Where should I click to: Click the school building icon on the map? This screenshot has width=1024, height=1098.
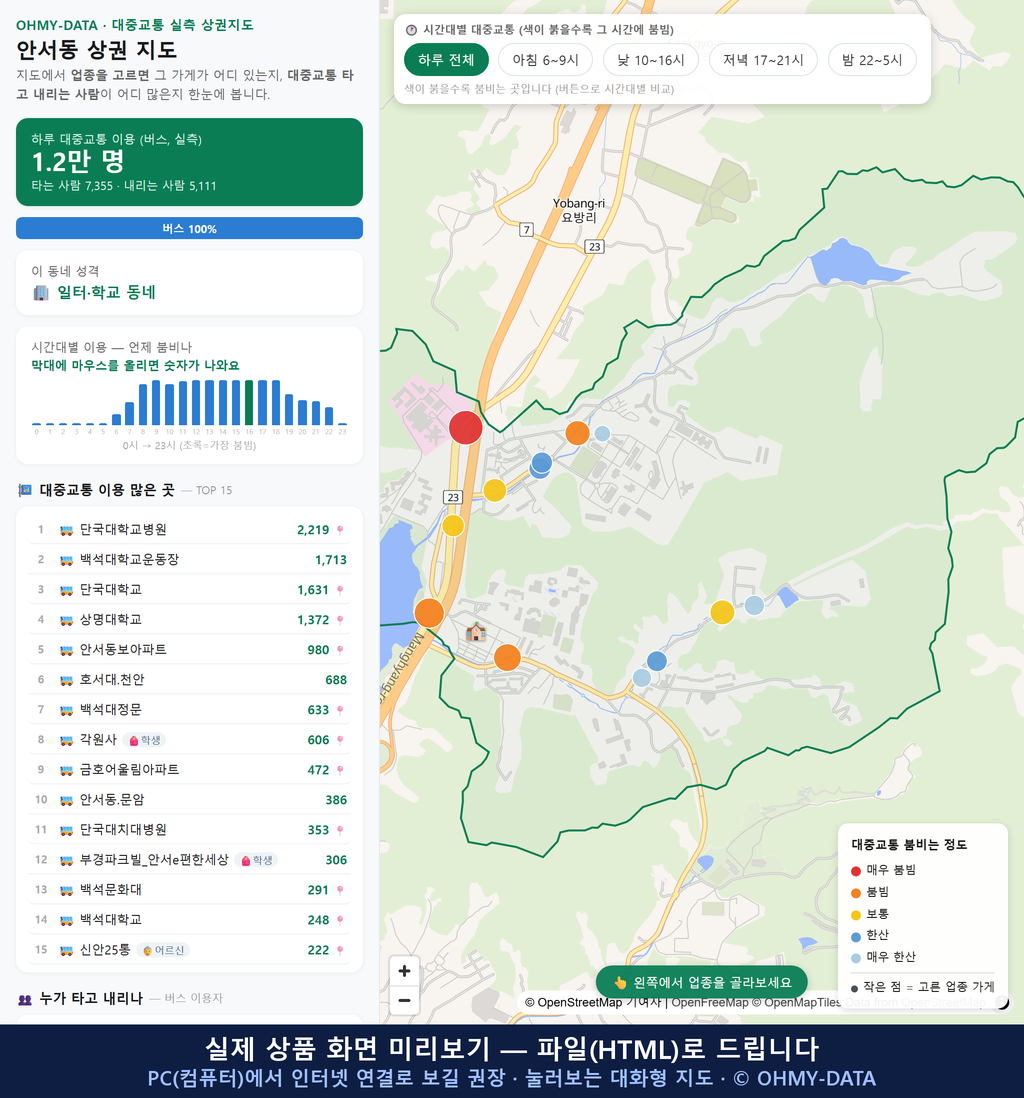(476, 632)
